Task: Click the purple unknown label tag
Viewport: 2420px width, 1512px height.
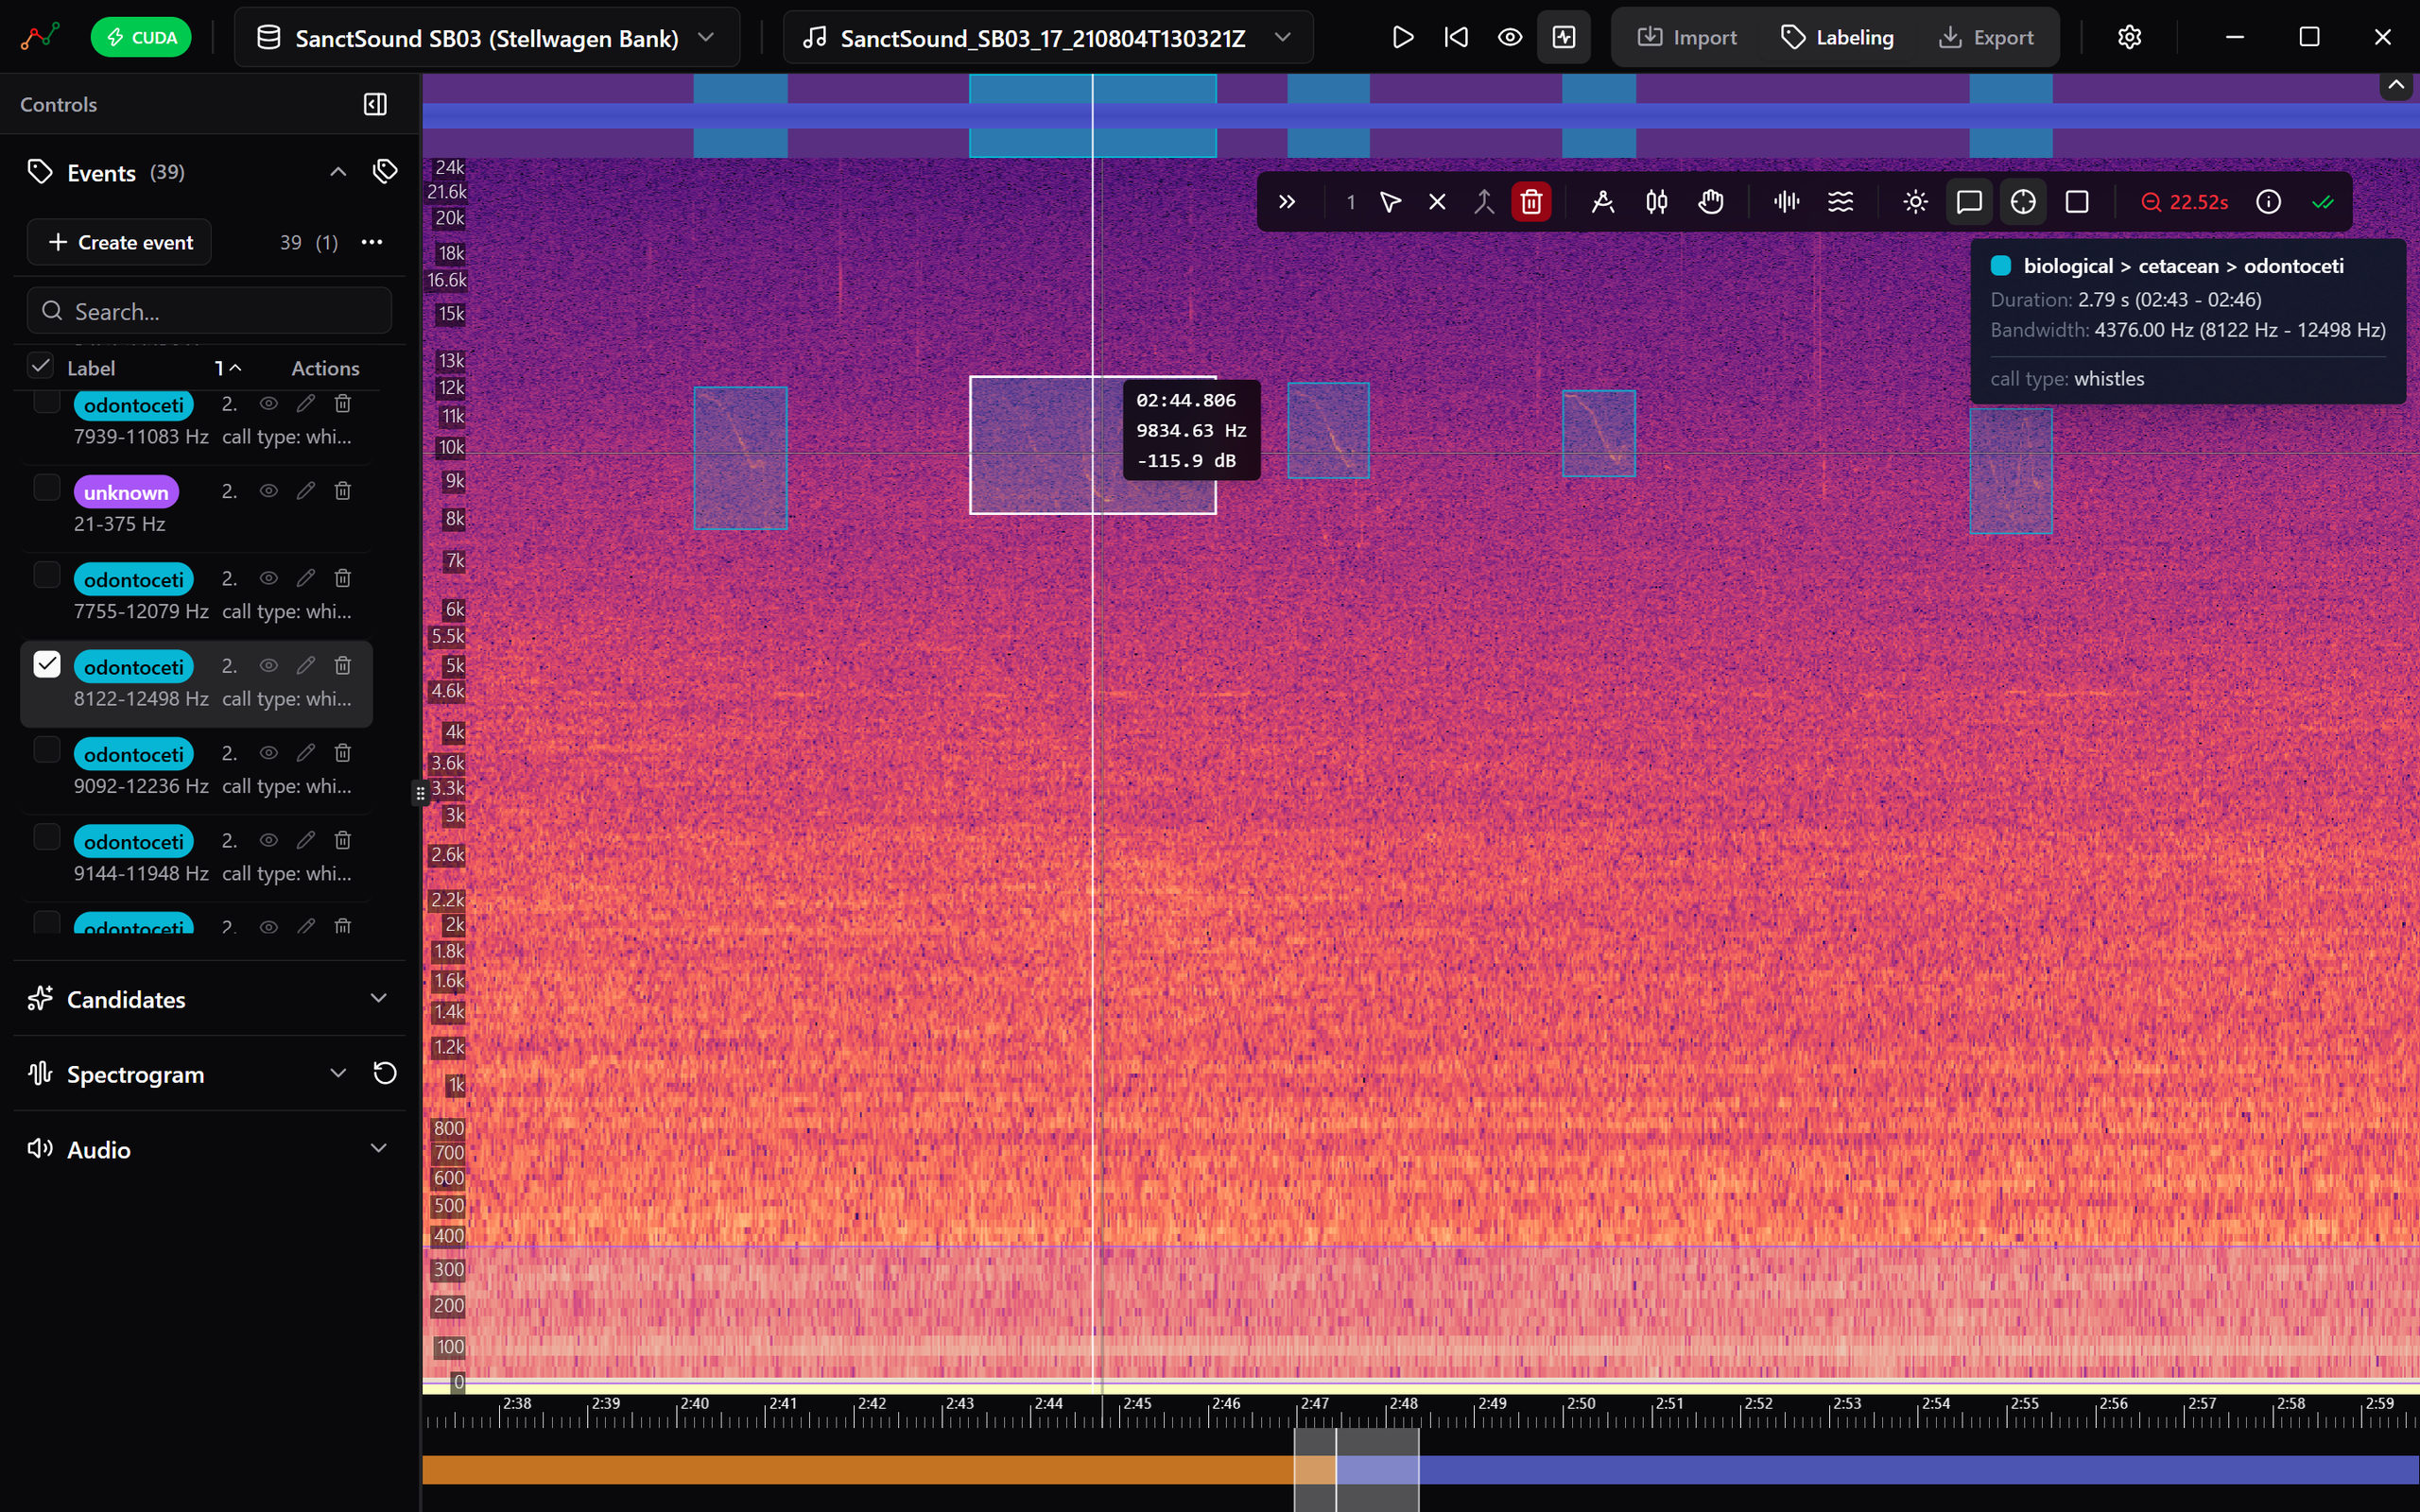Action: (126, 492)
